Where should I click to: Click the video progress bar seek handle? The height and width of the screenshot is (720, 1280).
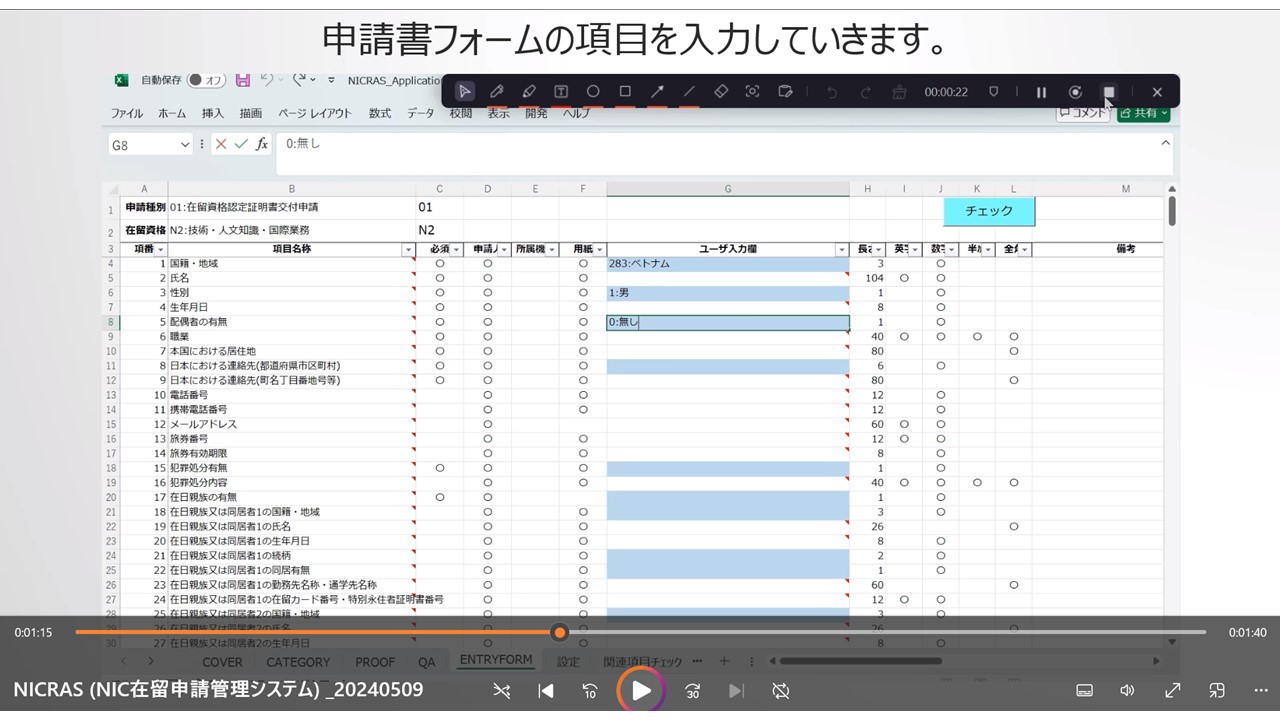(560, 632)
